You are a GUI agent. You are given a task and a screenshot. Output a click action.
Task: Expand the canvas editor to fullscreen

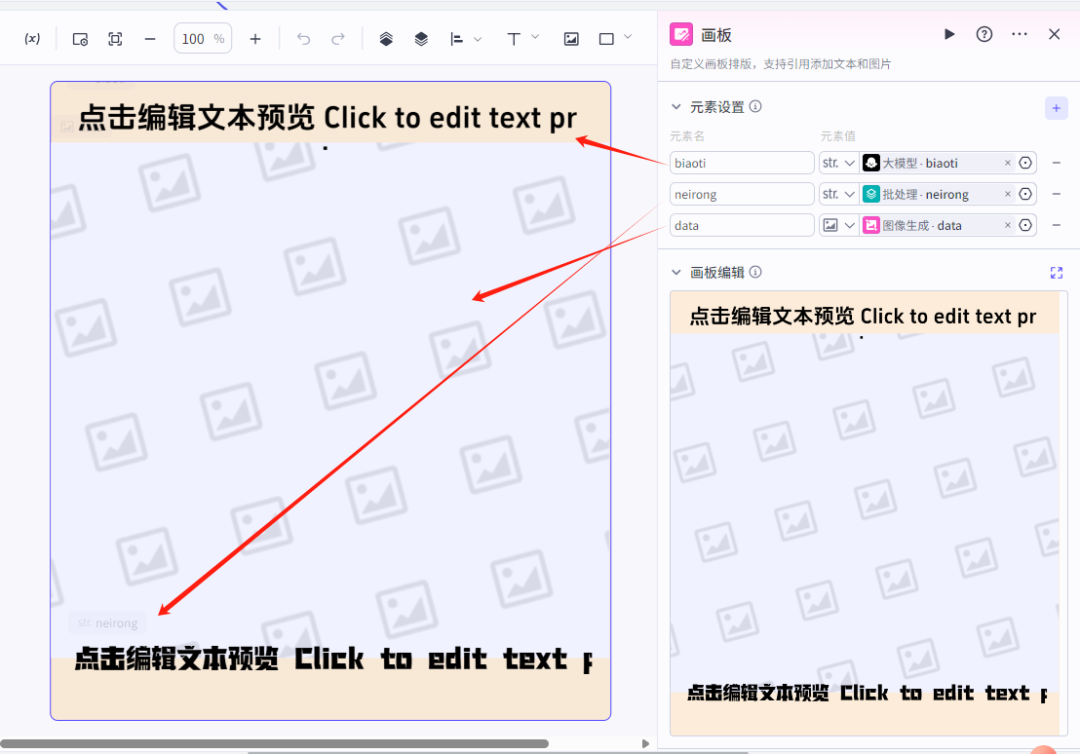[1056, 273]
